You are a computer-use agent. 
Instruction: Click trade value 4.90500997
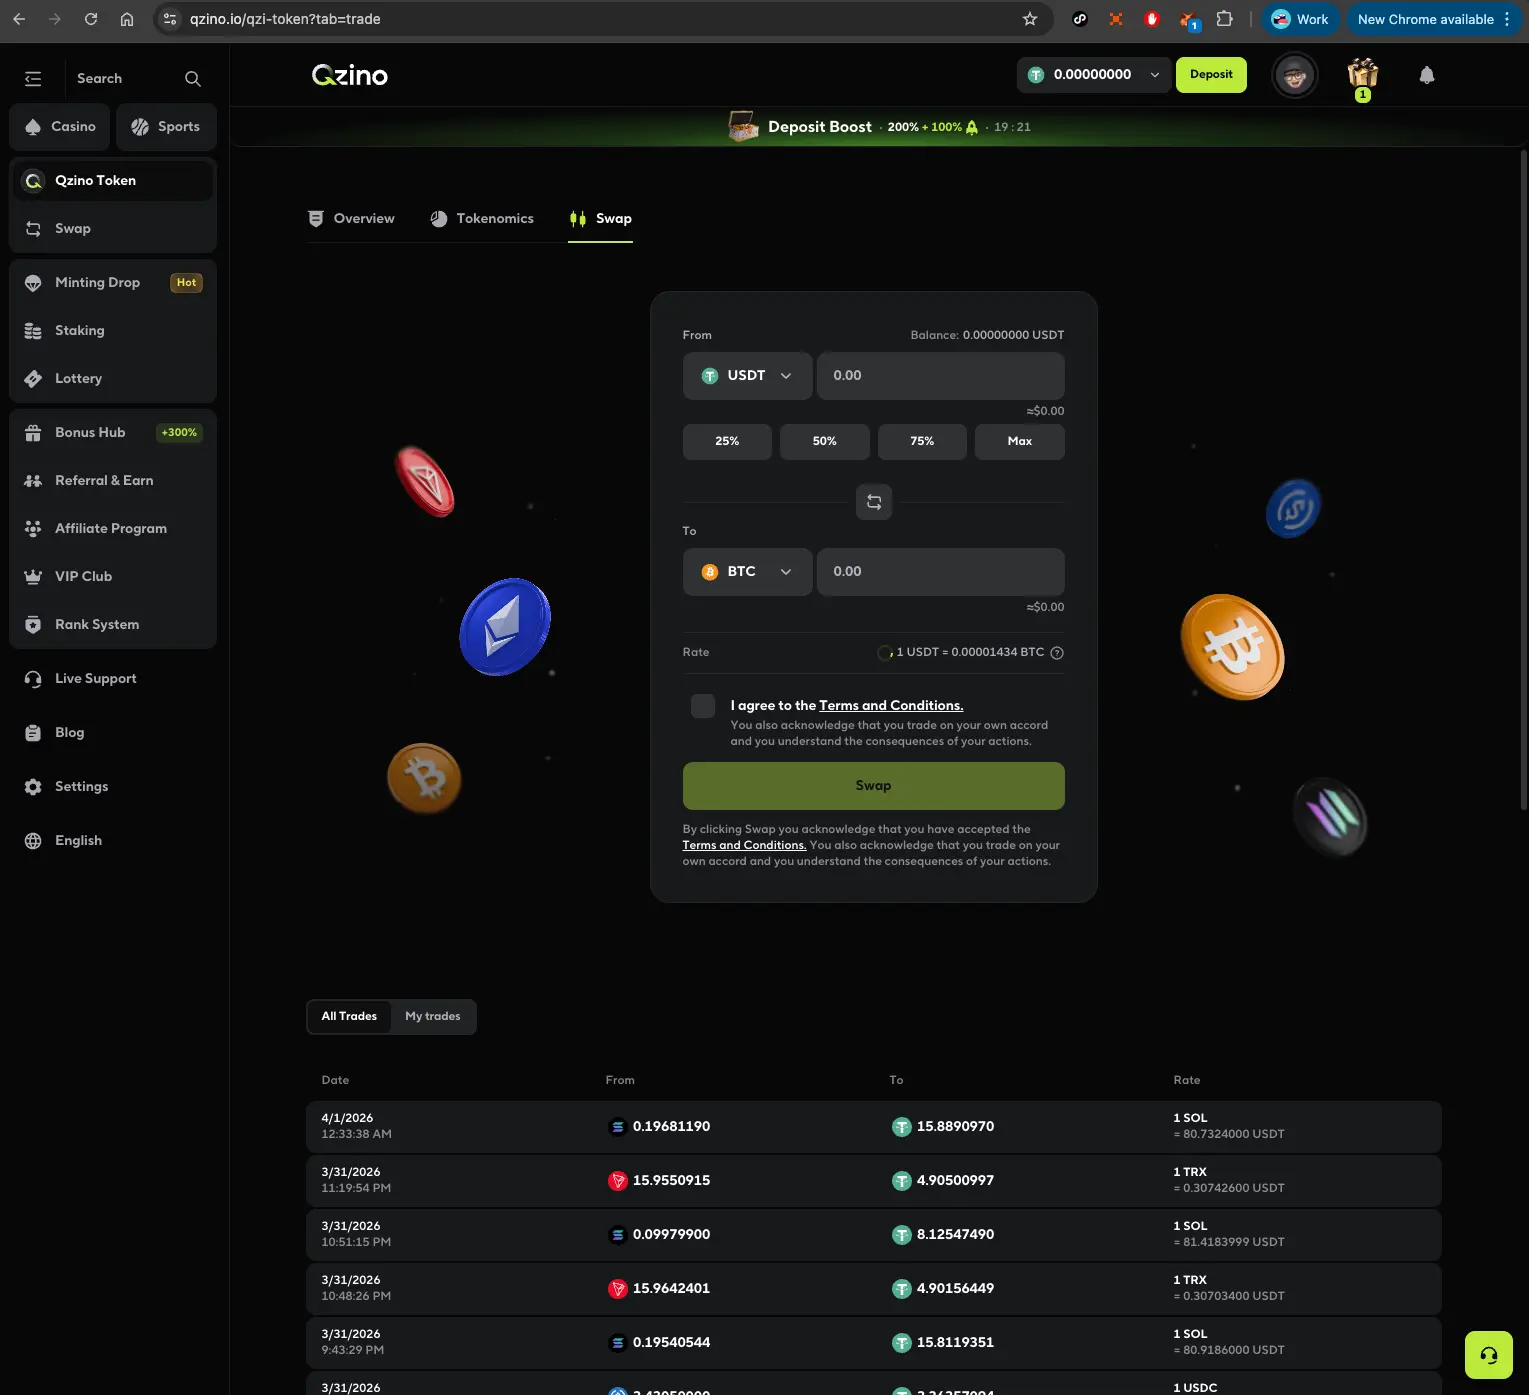[x=955, y=1181]
